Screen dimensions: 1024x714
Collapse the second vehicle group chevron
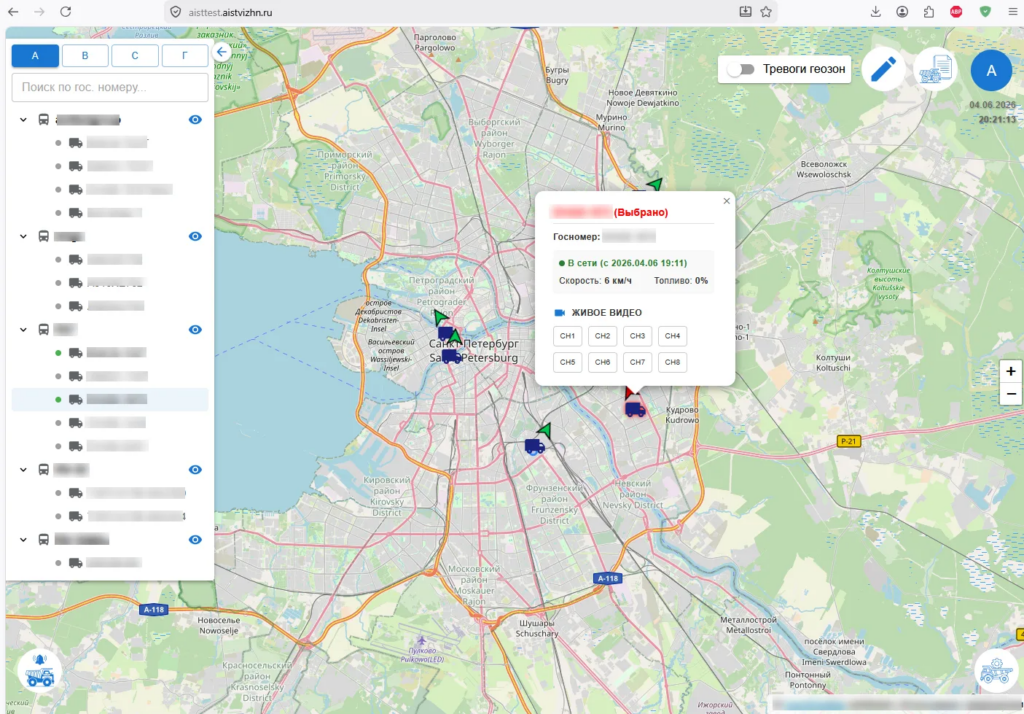pos(24,236)
